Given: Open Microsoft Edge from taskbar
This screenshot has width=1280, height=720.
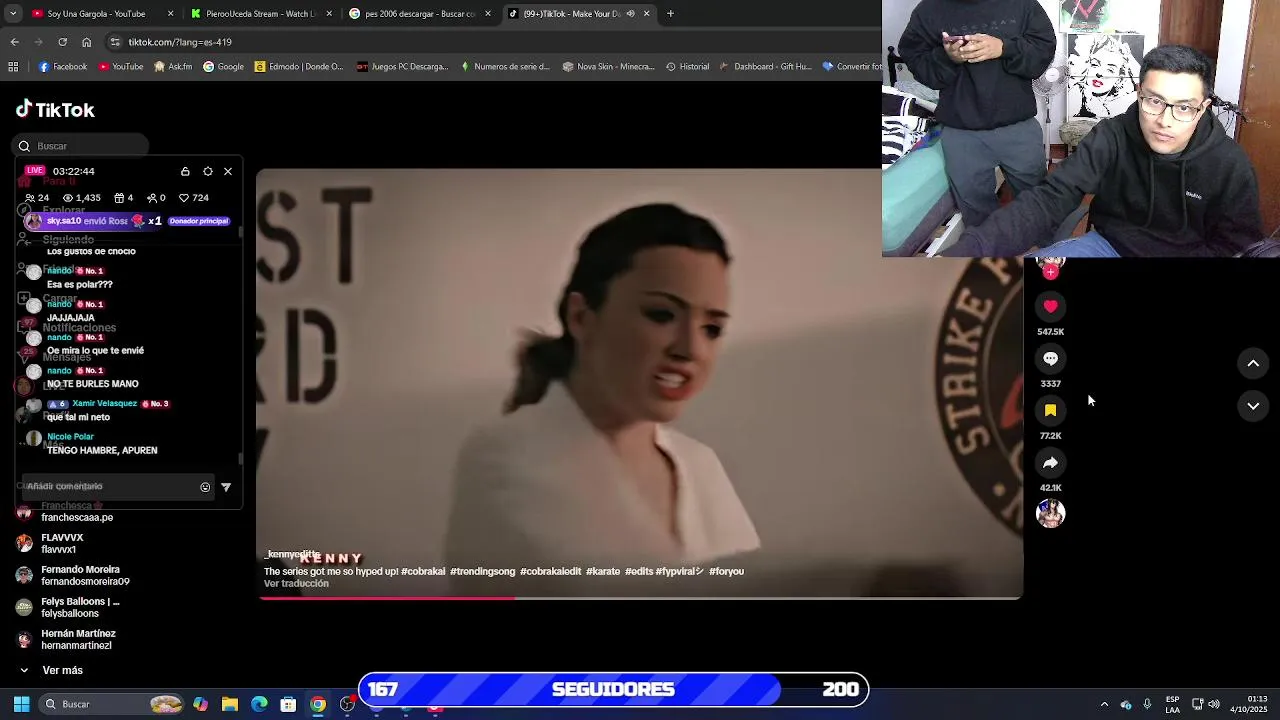Looking at the screenshot, I should (x=259, y=704).
